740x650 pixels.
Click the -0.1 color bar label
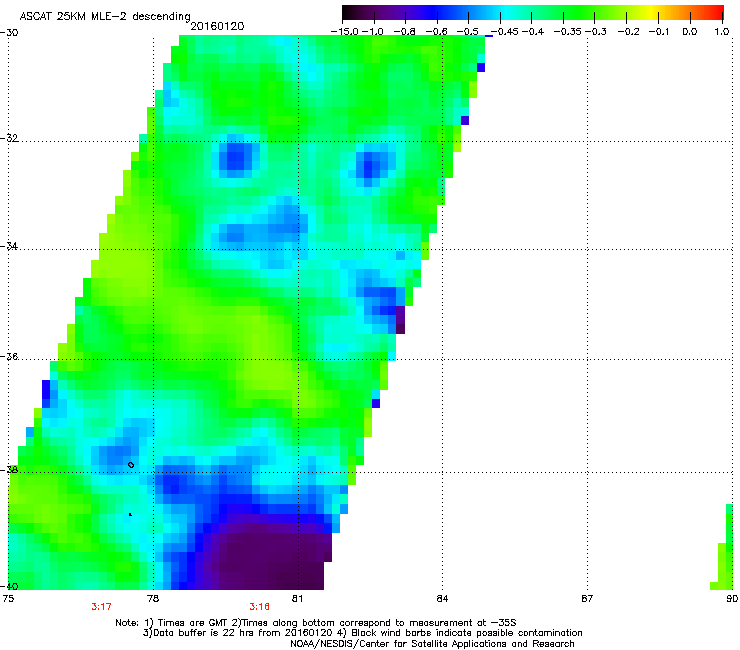click(659, 32)
